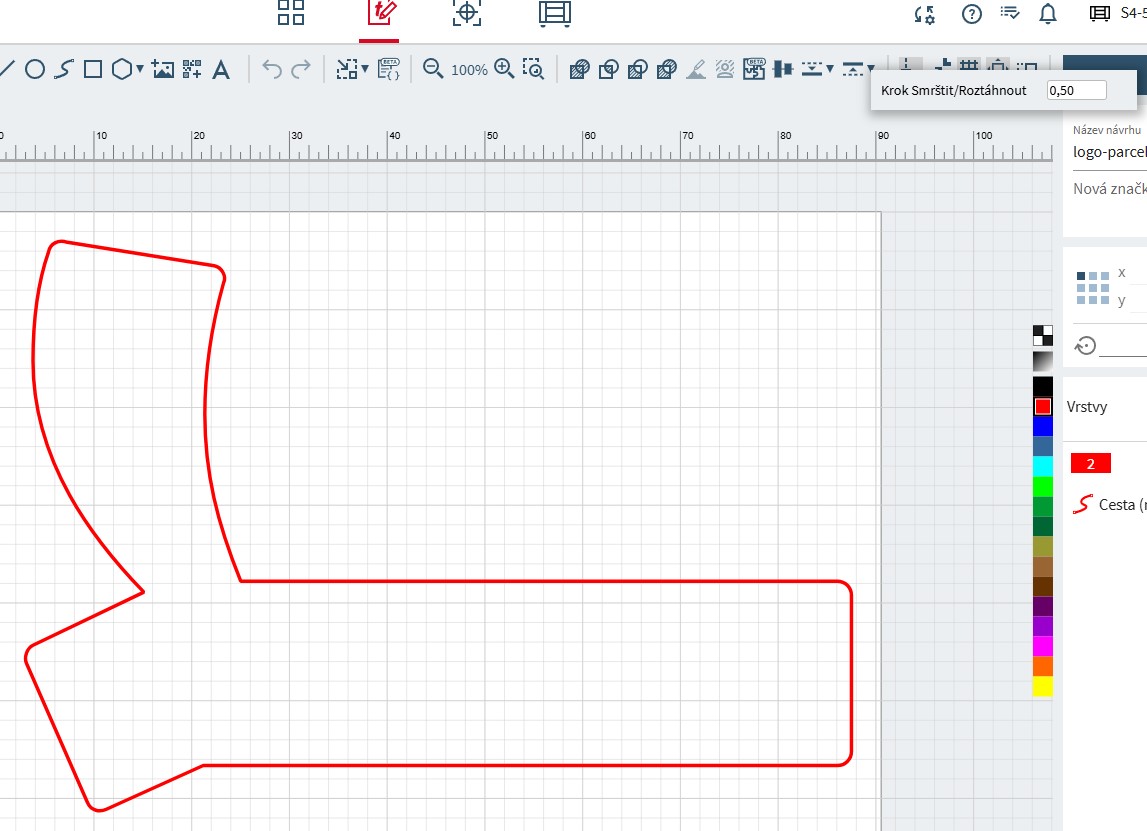Select the ellipse drawing tool
1147x831 pixels.
click(x=34, y=69)
